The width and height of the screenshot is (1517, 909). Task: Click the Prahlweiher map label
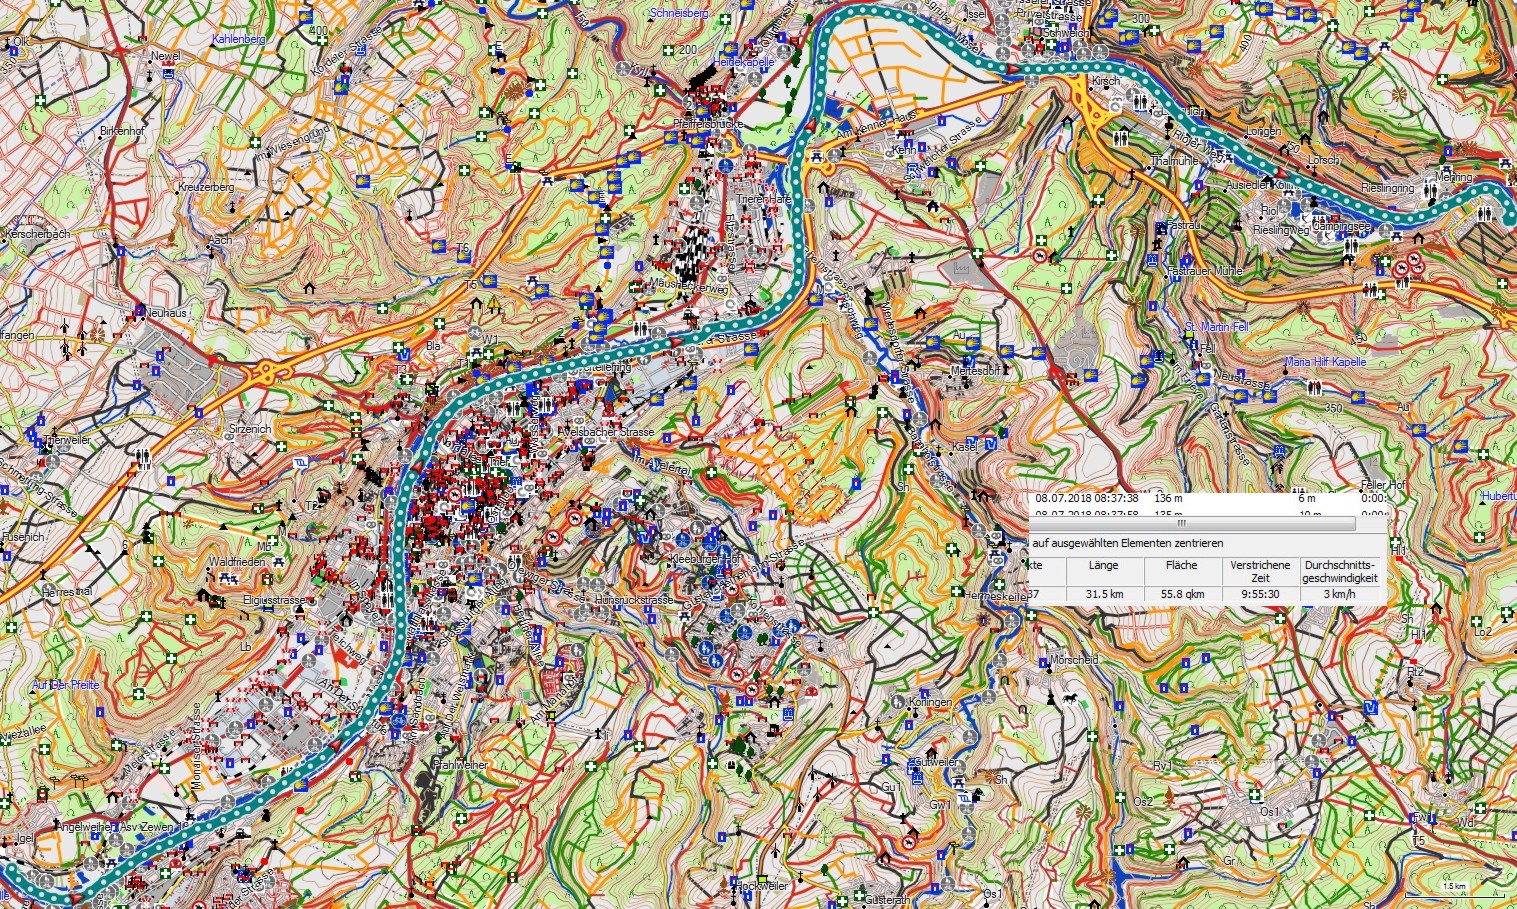(461, 765)
